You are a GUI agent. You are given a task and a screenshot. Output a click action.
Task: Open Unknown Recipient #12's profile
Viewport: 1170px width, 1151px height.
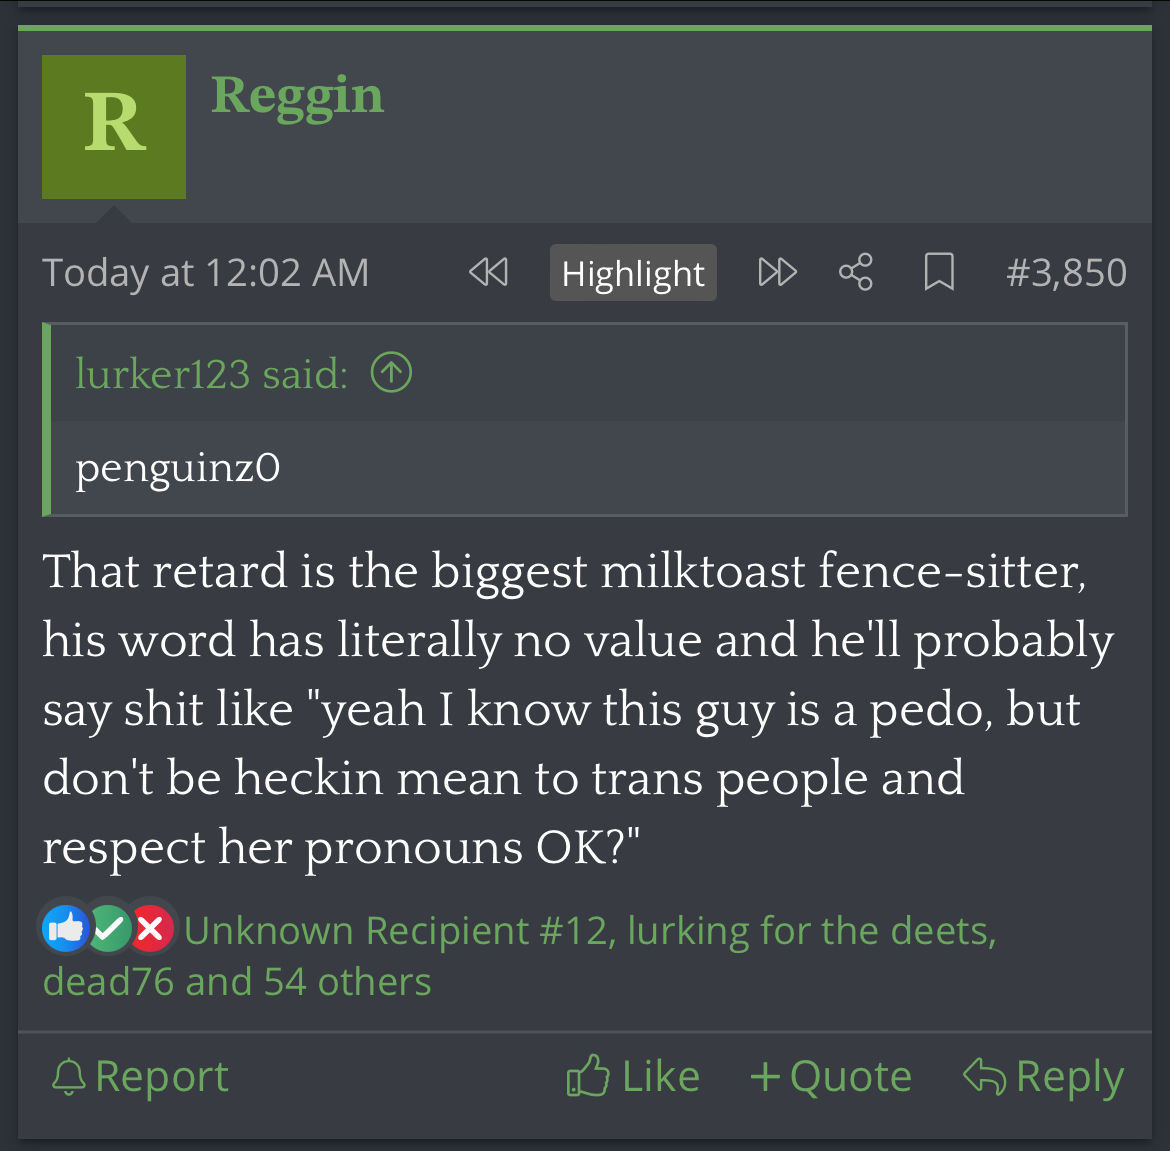(396, 931)
